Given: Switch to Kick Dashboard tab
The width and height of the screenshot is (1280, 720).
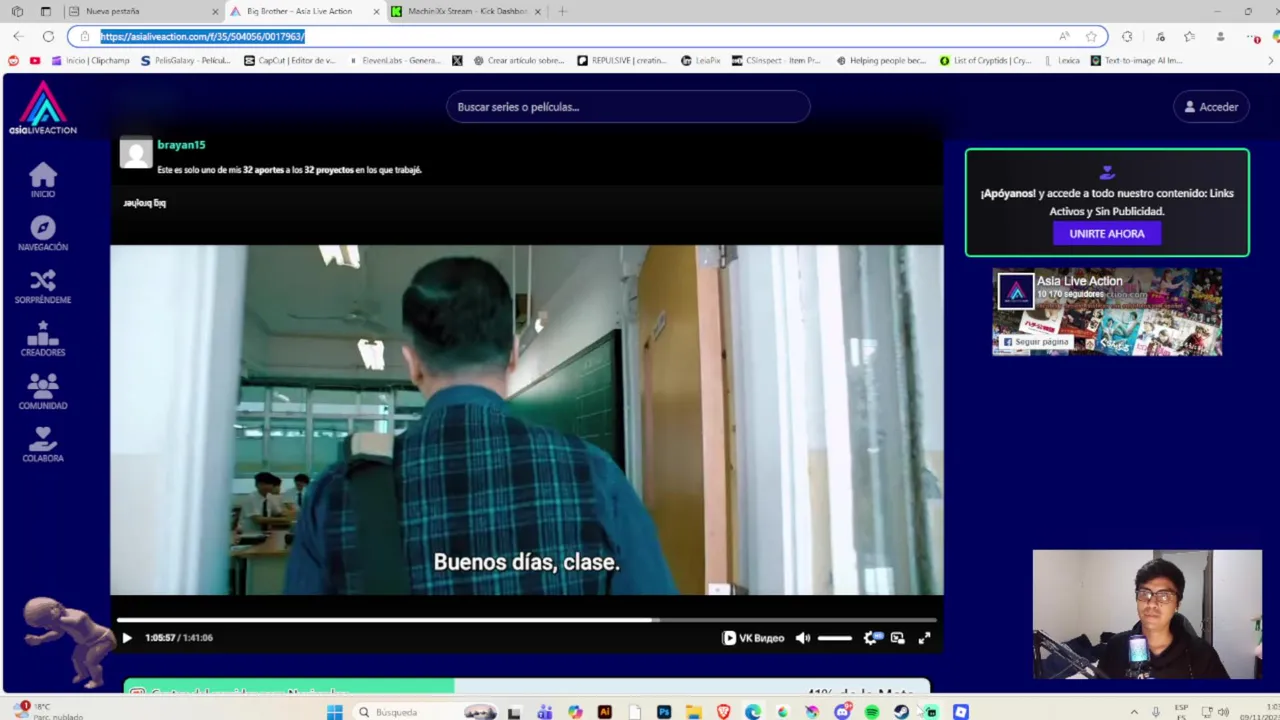Looking at the screenshot, I should tap(465, 11).
